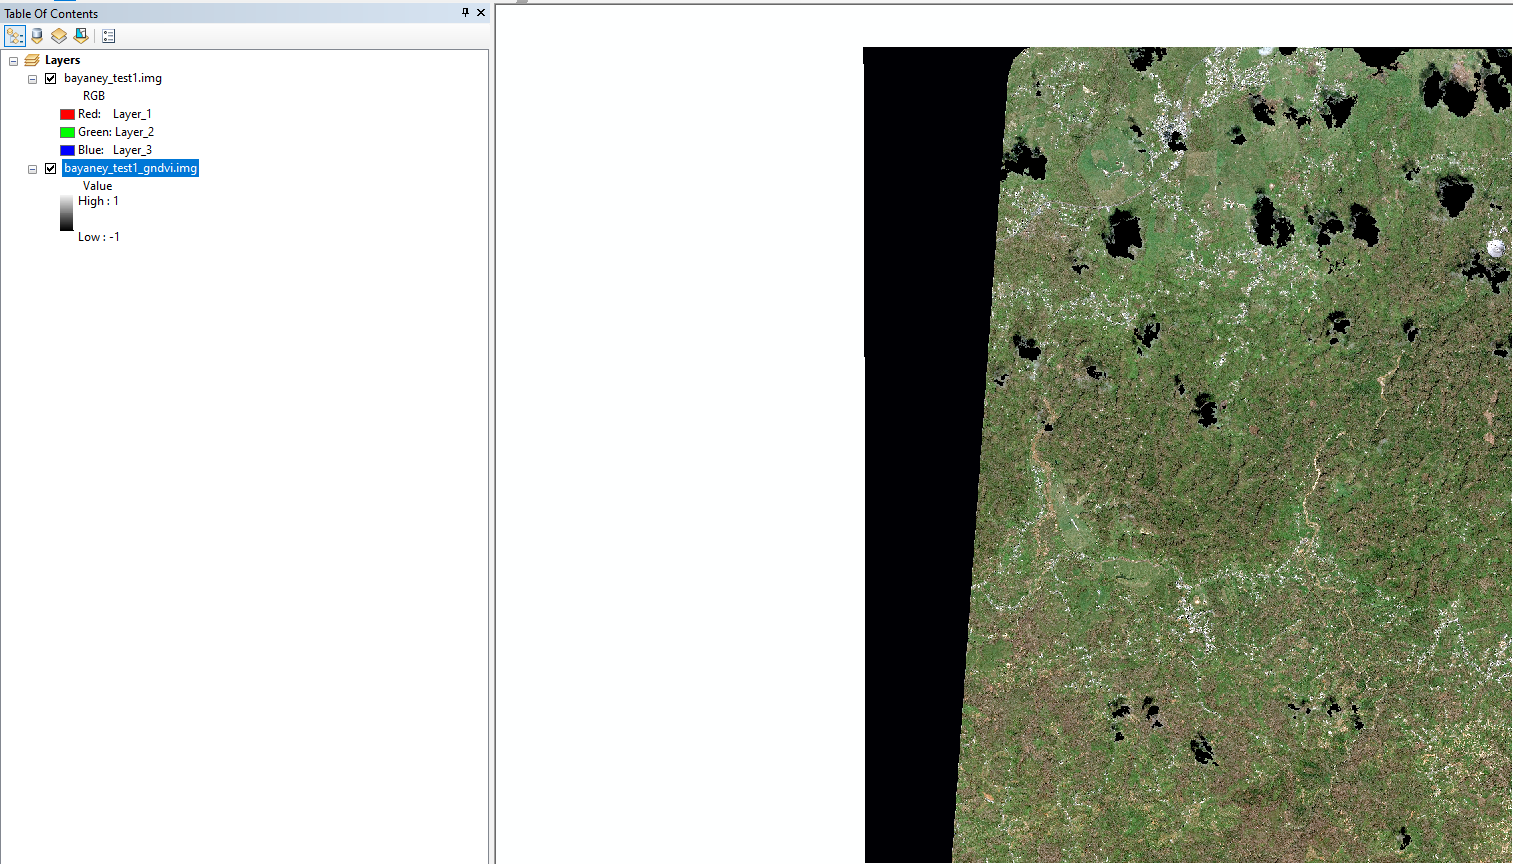Click the Low : -1 label
The width and height of the screenshot is (1513, 864).
[99, 237]
